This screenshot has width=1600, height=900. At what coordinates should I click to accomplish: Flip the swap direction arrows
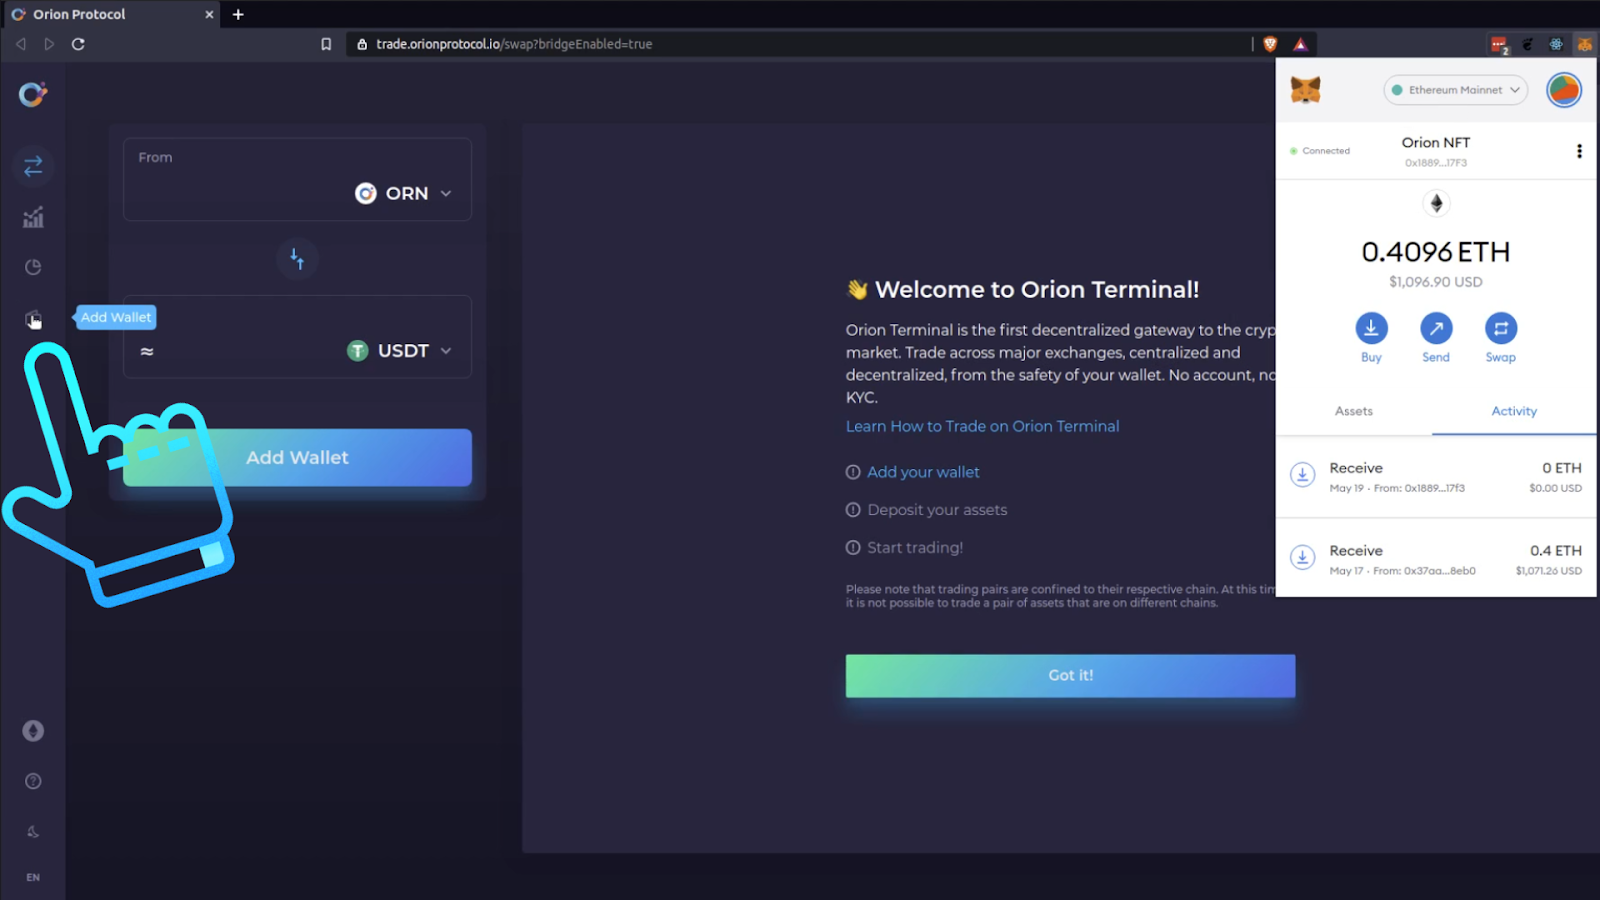297,259
